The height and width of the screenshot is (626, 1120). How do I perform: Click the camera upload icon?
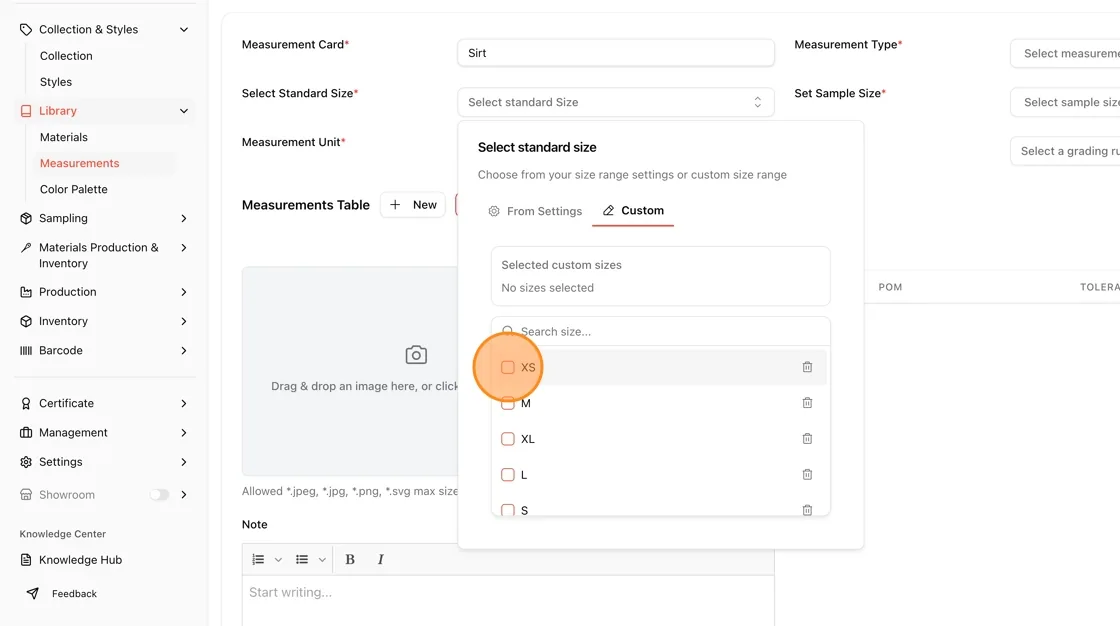pyautogui.click(x=416, y=355)
